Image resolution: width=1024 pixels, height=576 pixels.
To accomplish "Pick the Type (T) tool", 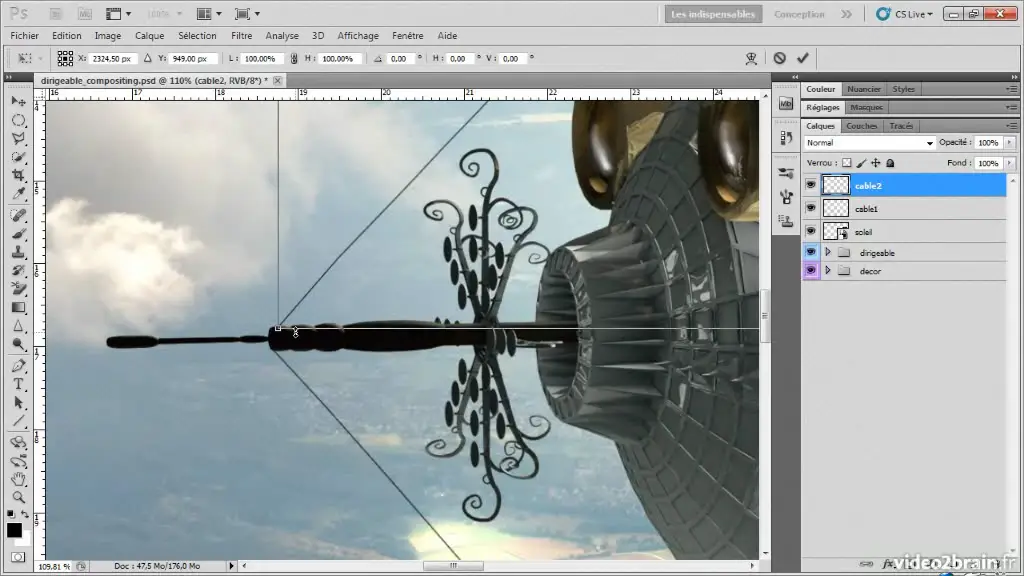I will click(18, 385).
